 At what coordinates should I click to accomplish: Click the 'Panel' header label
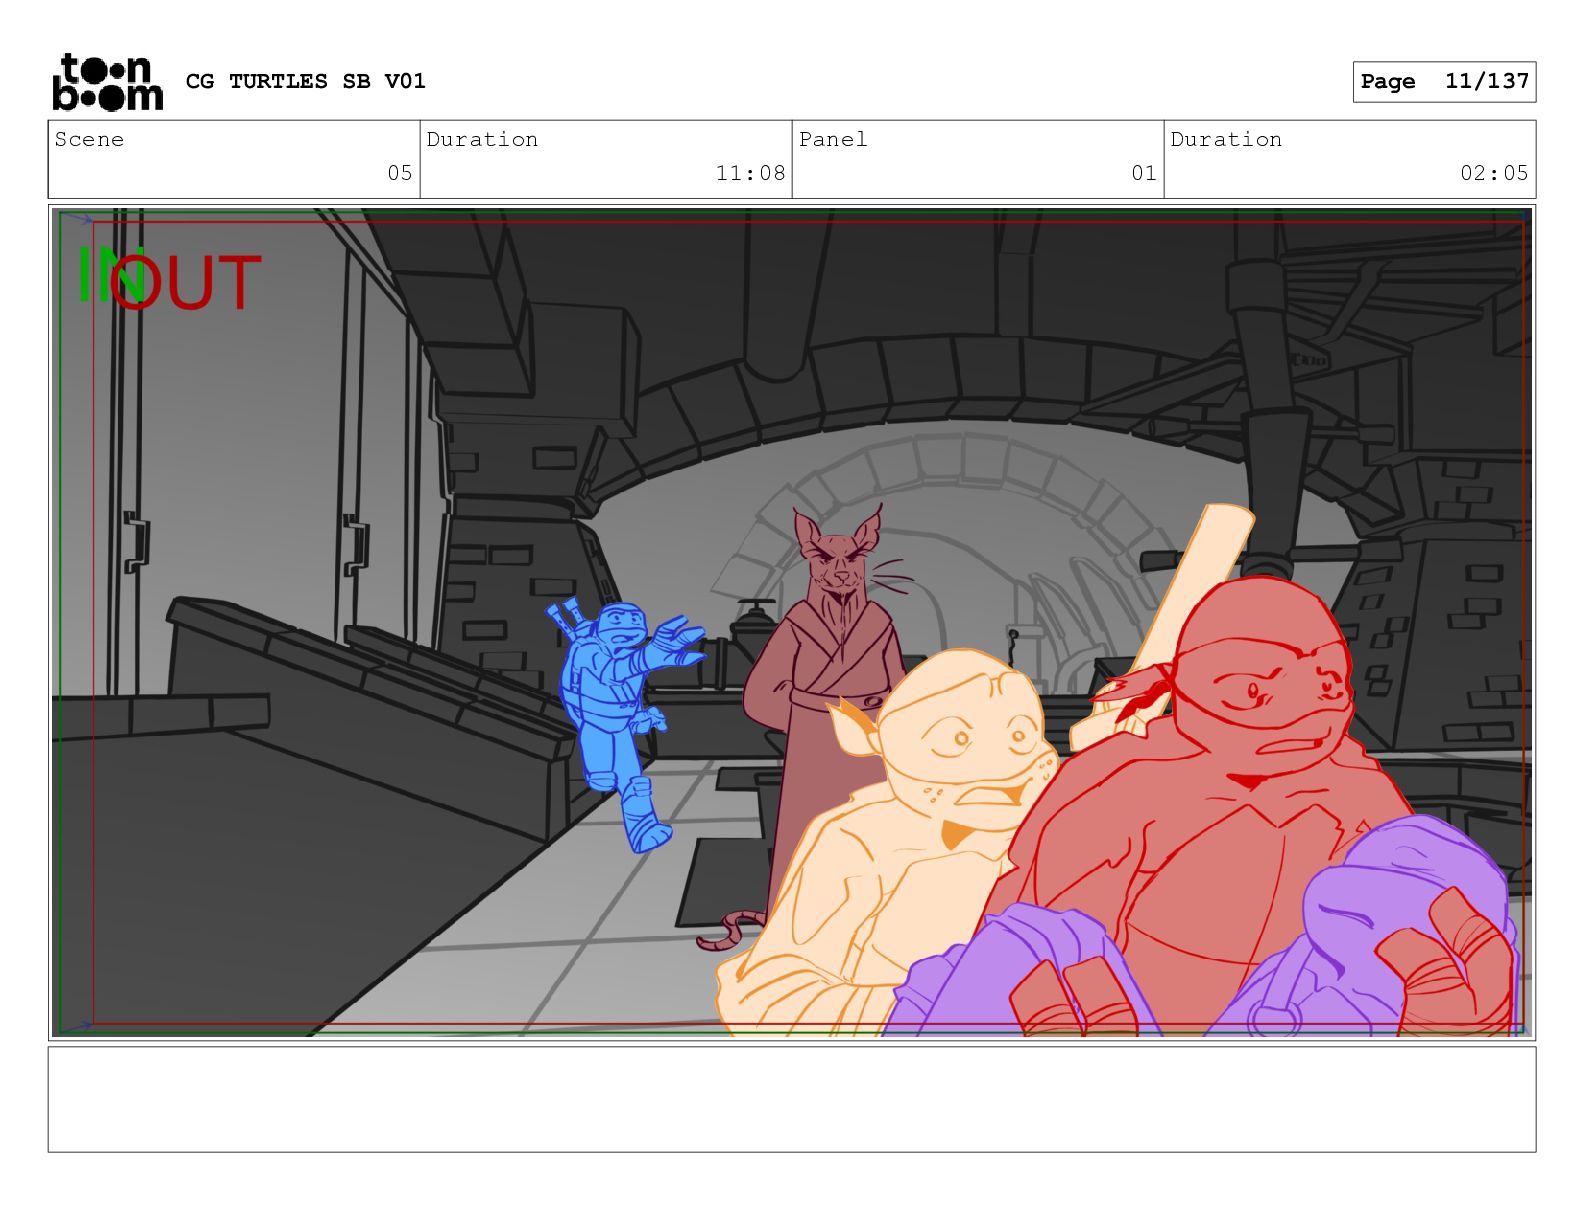(833, 140)
